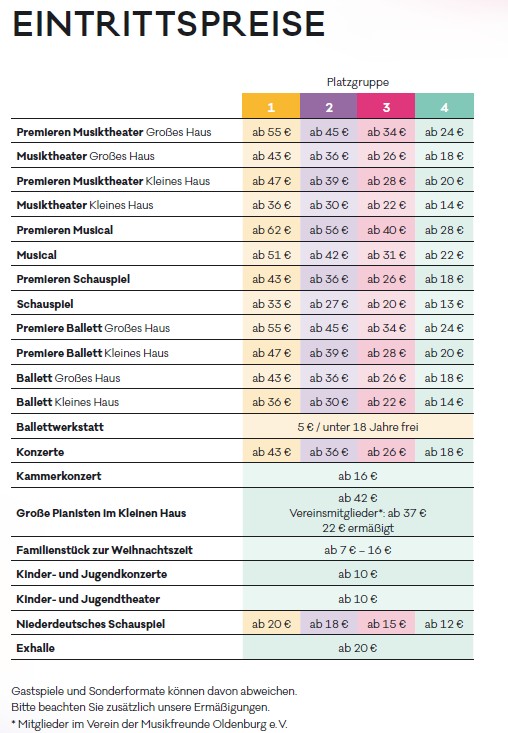Click the Vereinsmitglieder ab 37 € text

[358, 513]
